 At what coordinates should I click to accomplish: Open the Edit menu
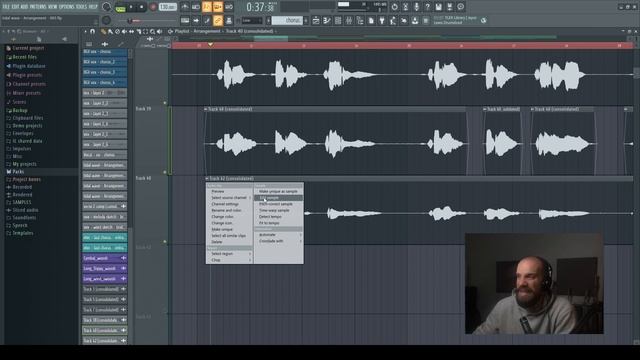coord(15,7)
